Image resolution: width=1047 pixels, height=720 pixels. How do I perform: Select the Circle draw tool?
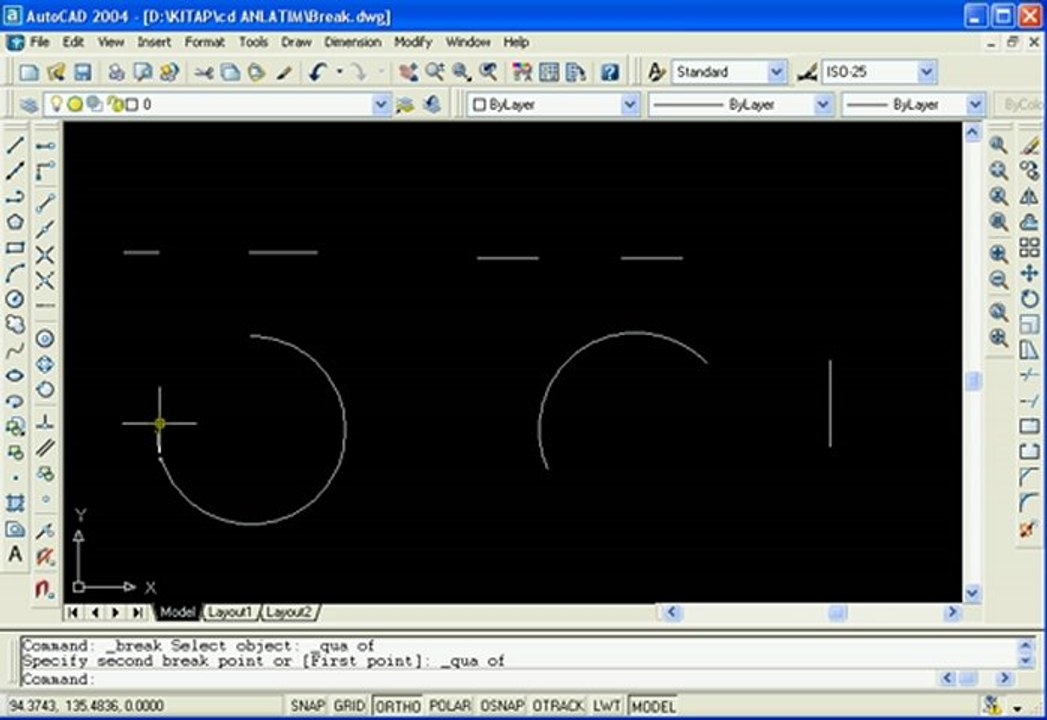click(x=15, y=299)
